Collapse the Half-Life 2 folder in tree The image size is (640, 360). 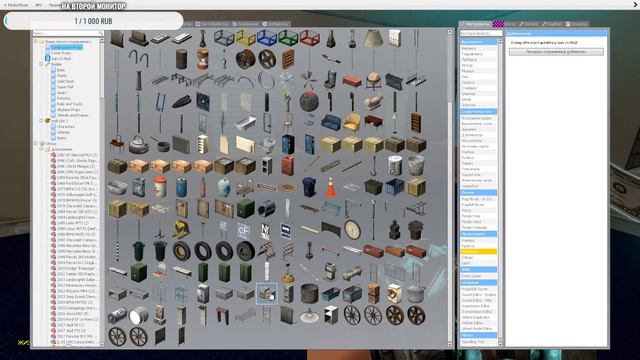click(41, 121)
